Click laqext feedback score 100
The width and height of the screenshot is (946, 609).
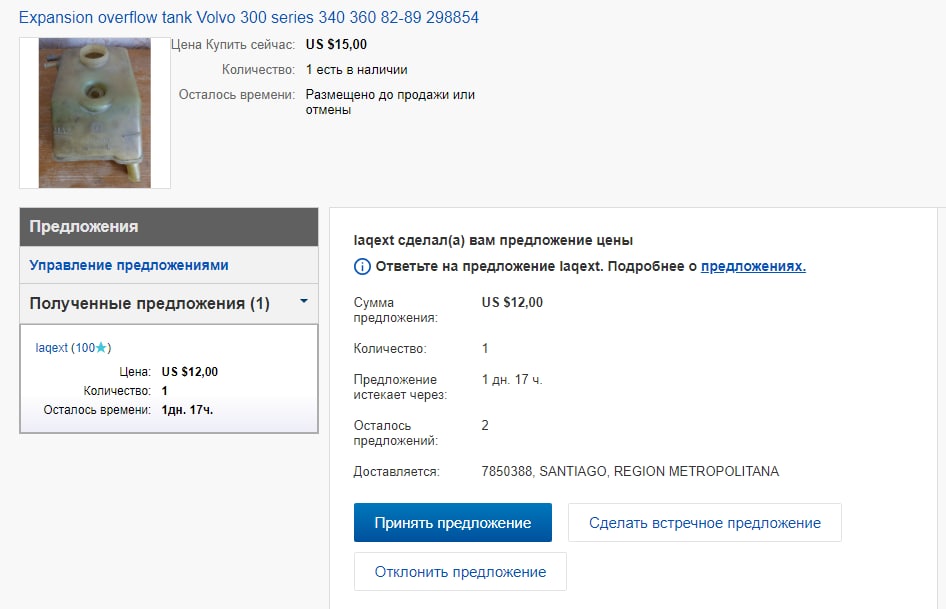click(x=85, y=348)
